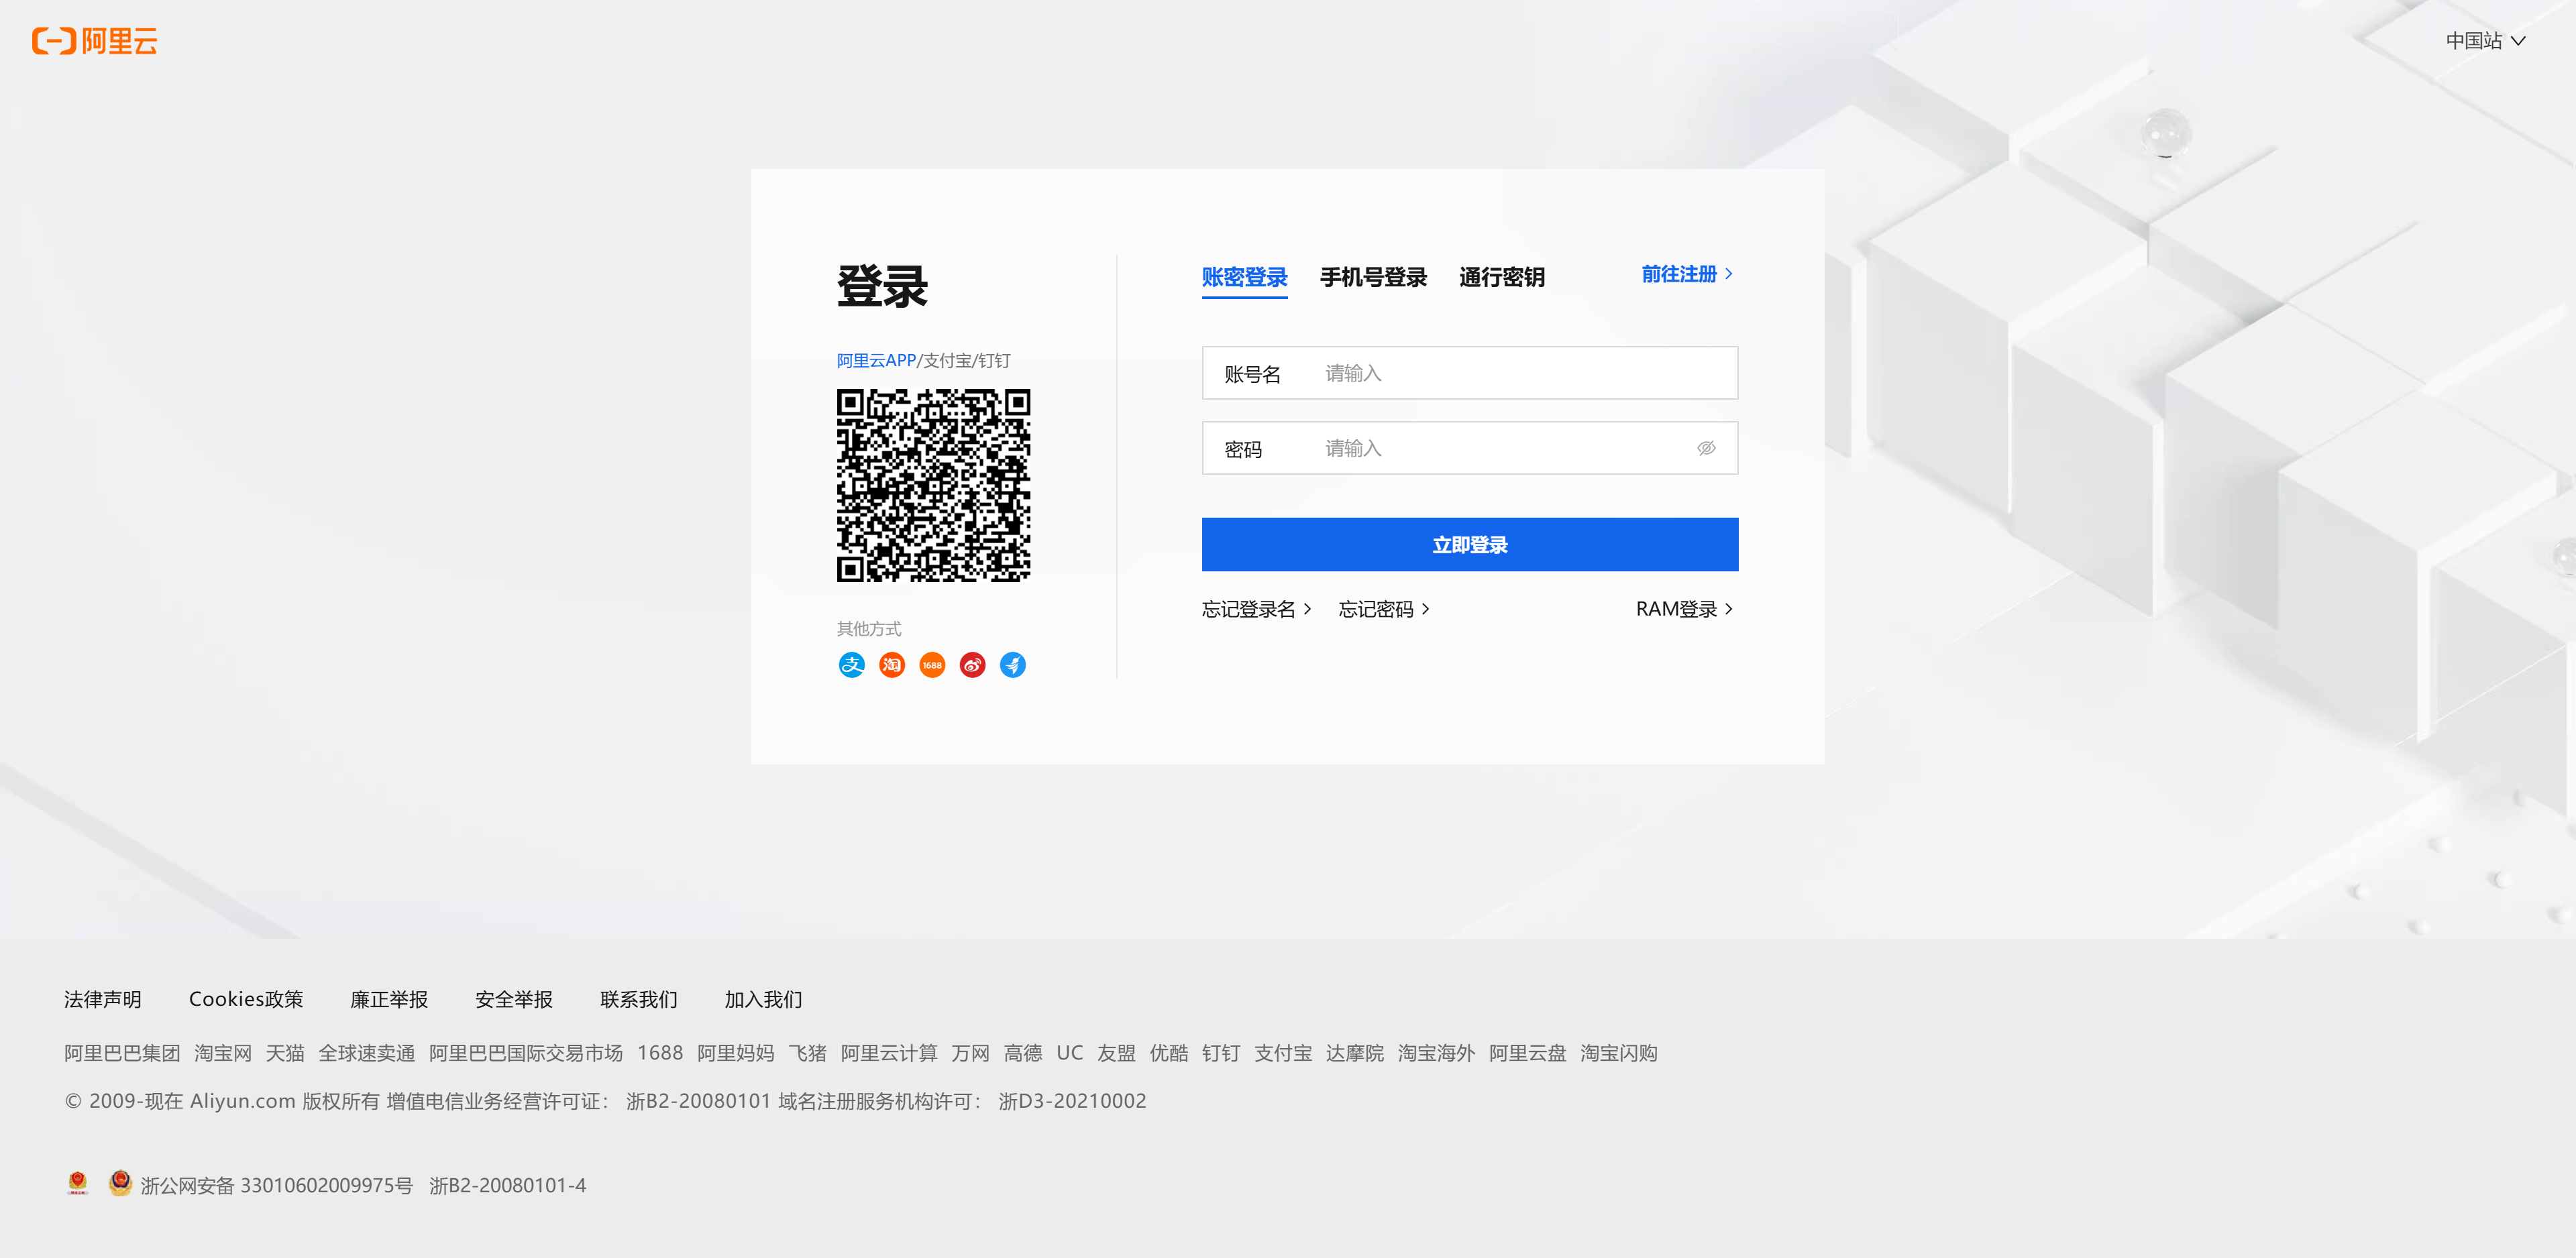Toggle password visibility eye icon
This screenshot has height=1258, width=2576.
click(1706, 448)
